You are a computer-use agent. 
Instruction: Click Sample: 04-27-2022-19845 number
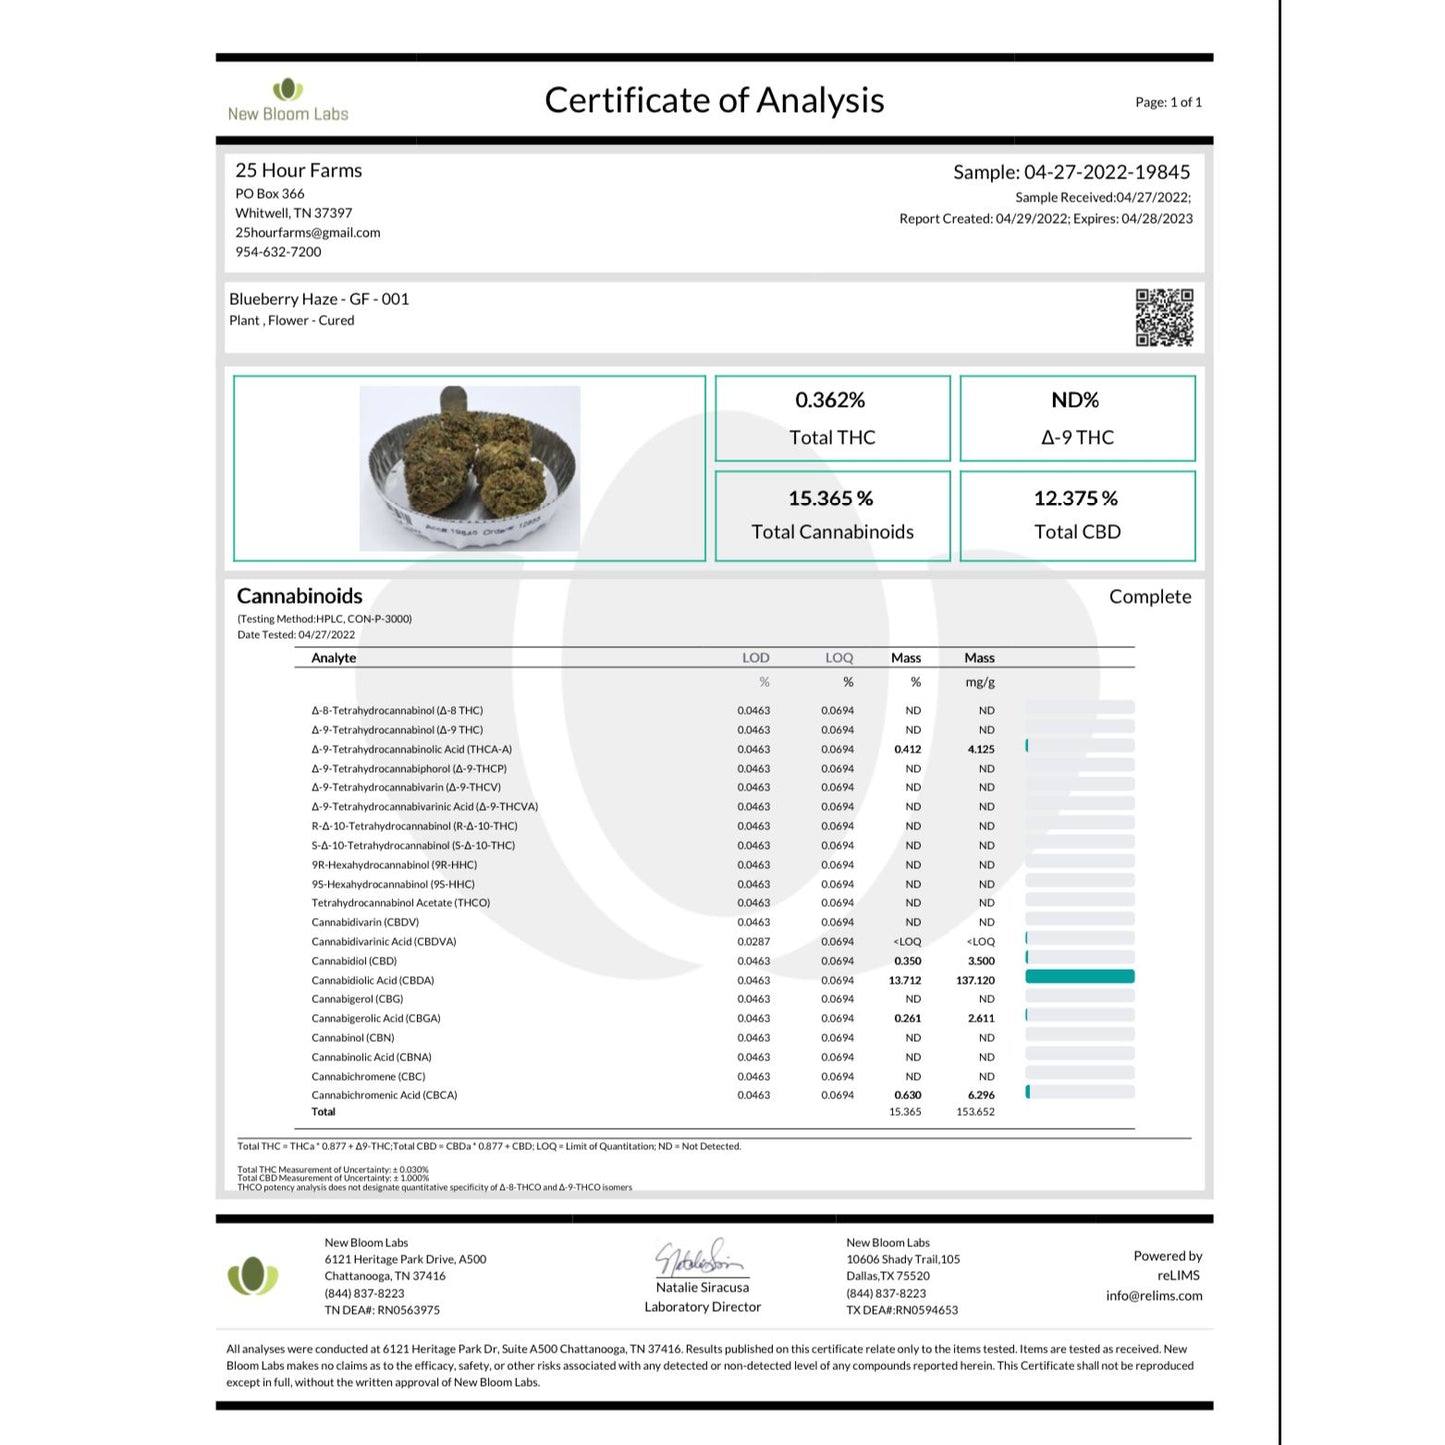[1072, 172]
